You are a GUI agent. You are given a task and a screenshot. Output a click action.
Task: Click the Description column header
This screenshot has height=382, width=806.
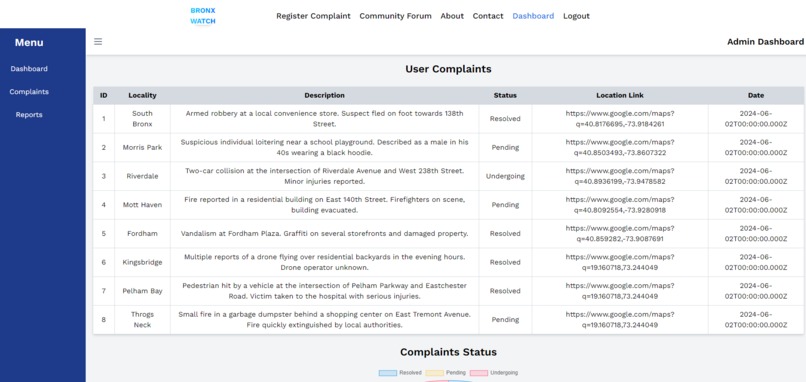click(x=324, y=95)
